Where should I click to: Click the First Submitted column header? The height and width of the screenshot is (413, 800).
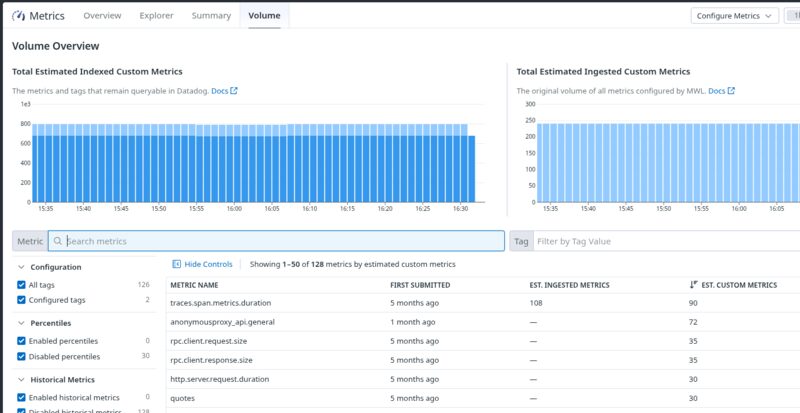tap(420, 285)
